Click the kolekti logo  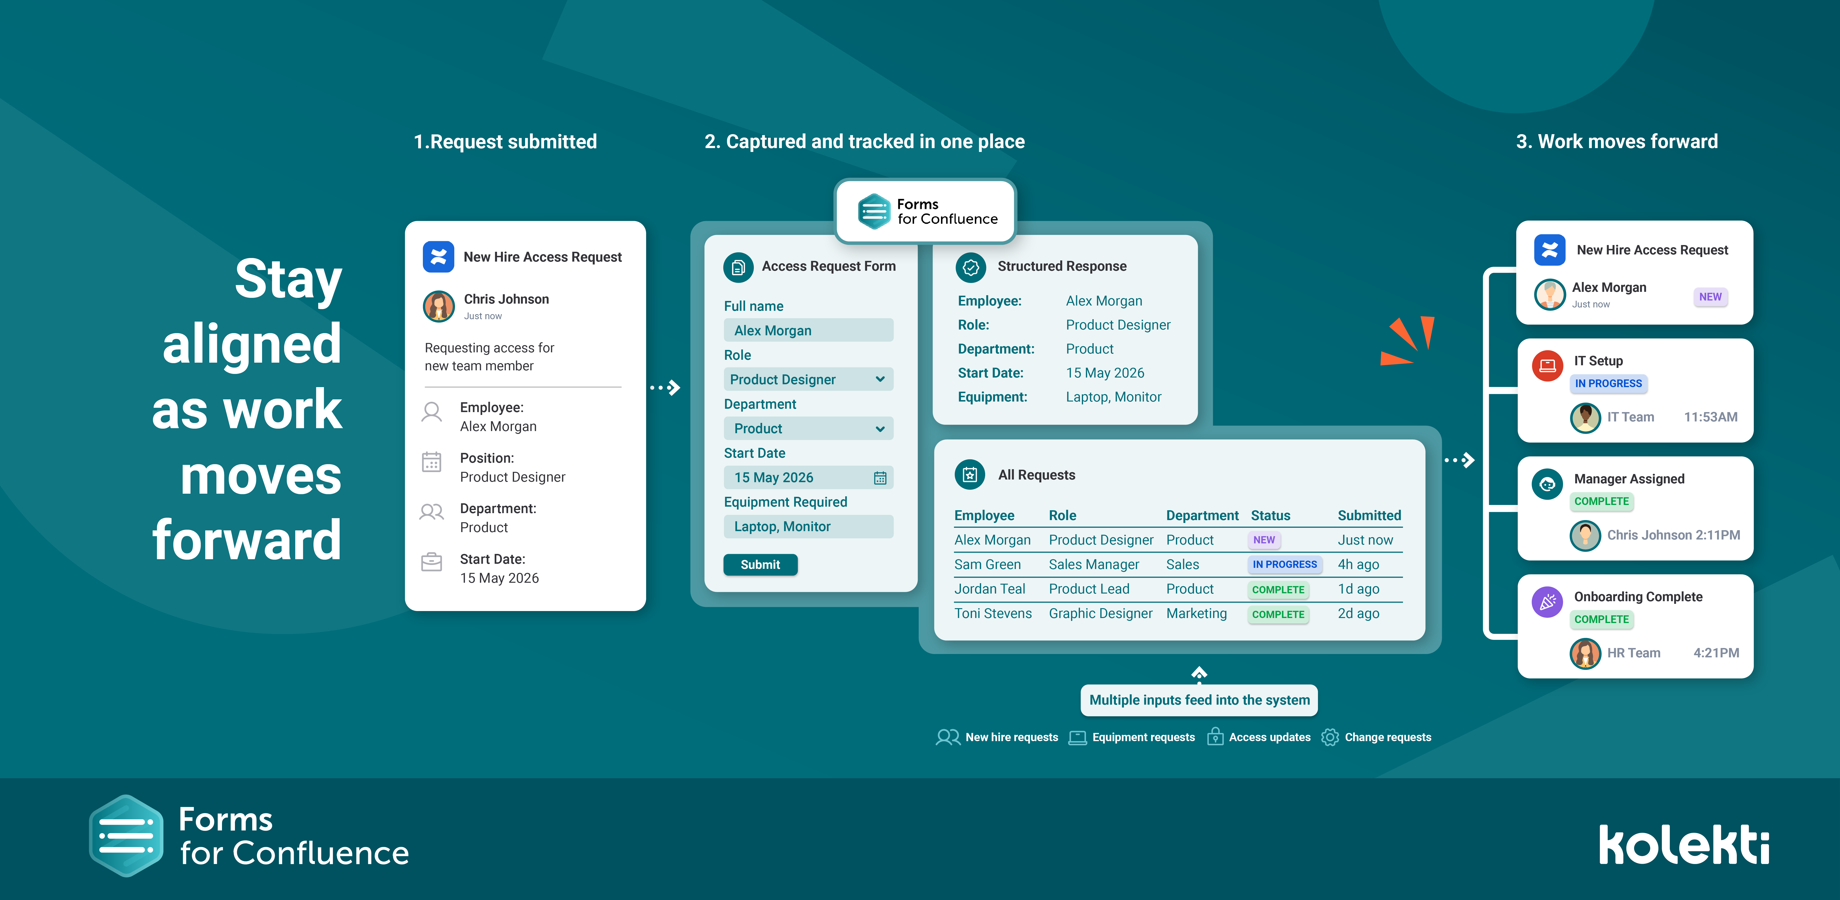point(1684,844)
